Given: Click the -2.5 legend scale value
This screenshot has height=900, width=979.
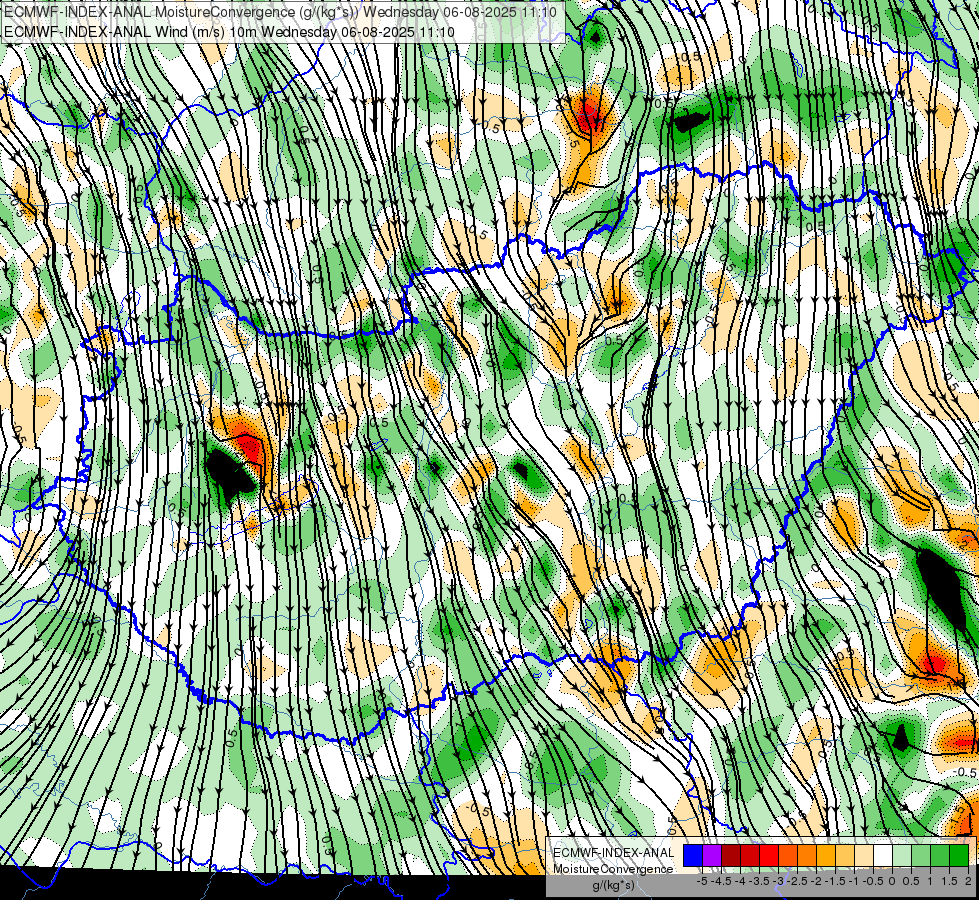Looking at the screenshot, I should (x=797, y=881).
